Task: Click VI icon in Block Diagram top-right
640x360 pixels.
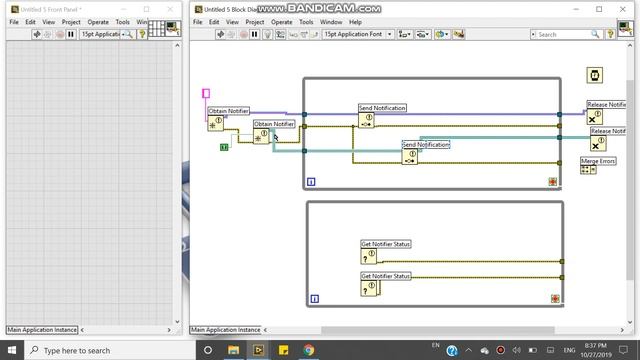Action: click(x=625, y=29)
